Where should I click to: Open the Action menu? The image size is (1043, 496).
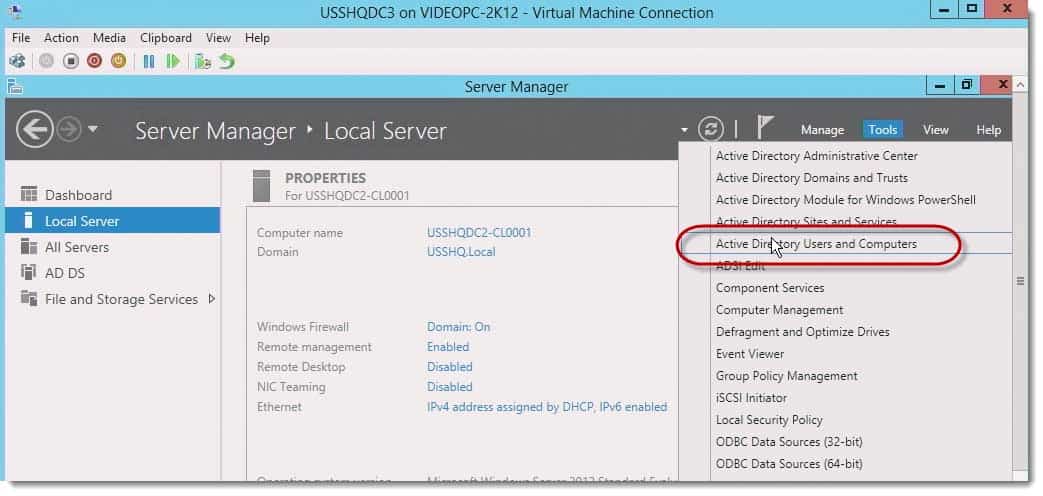pyautogui.click(x=61, y=38)
